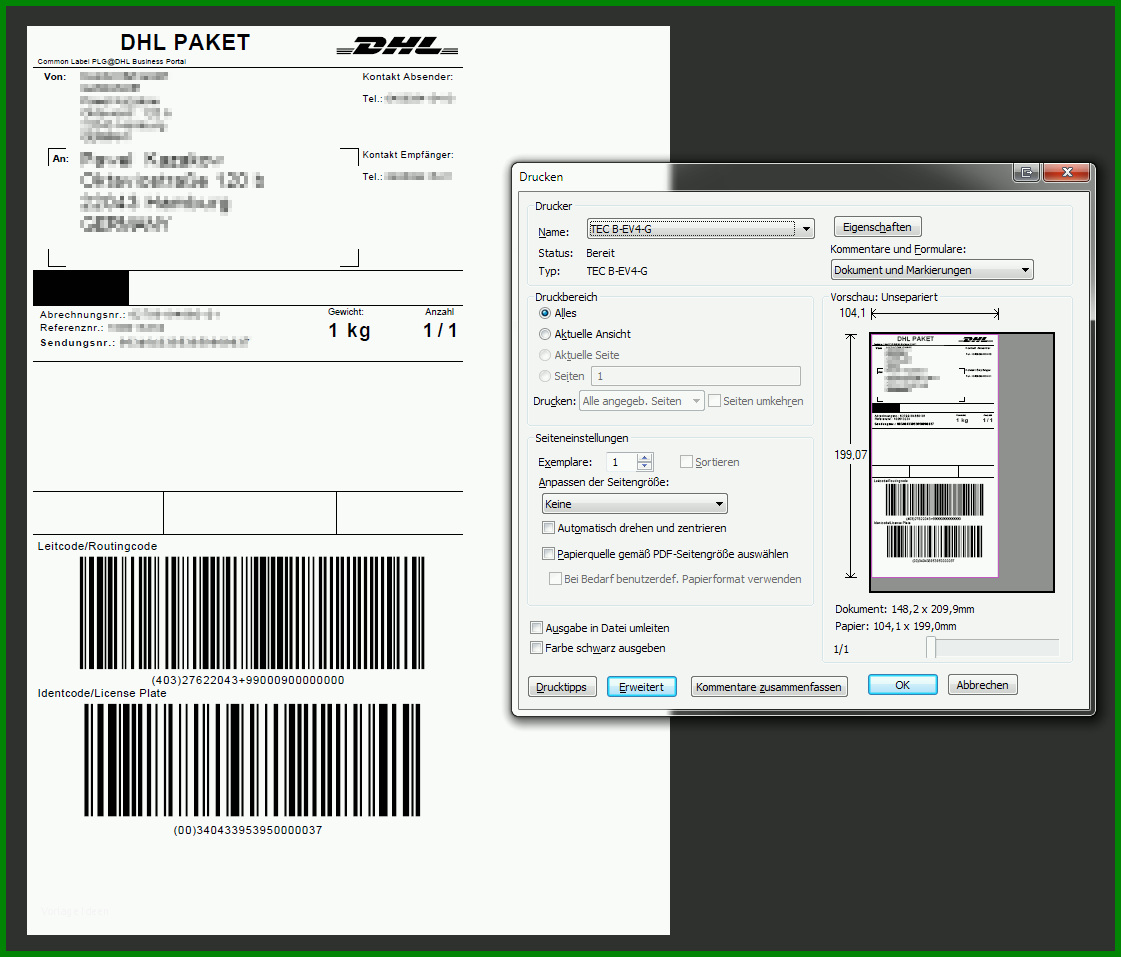Toggle Bei Bedarf benutzerdef. Papierformat verwenden

coord(555,578)
